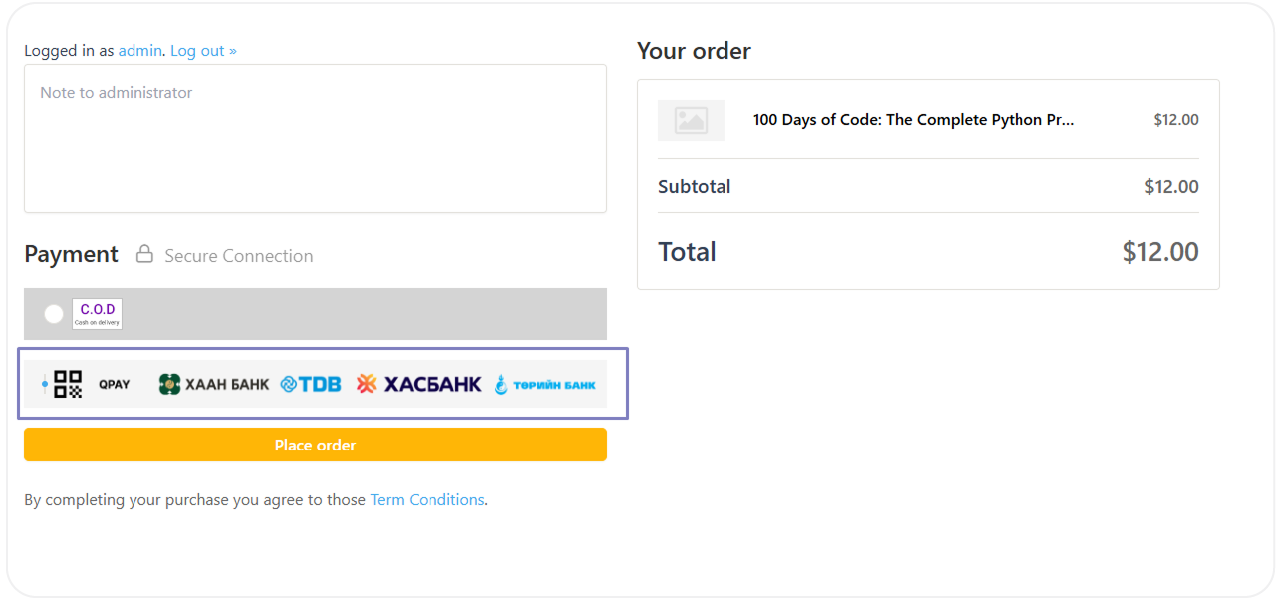
Task: Select the QPay payment radio button
Action: pyautogui.click(x=44, y=384)
